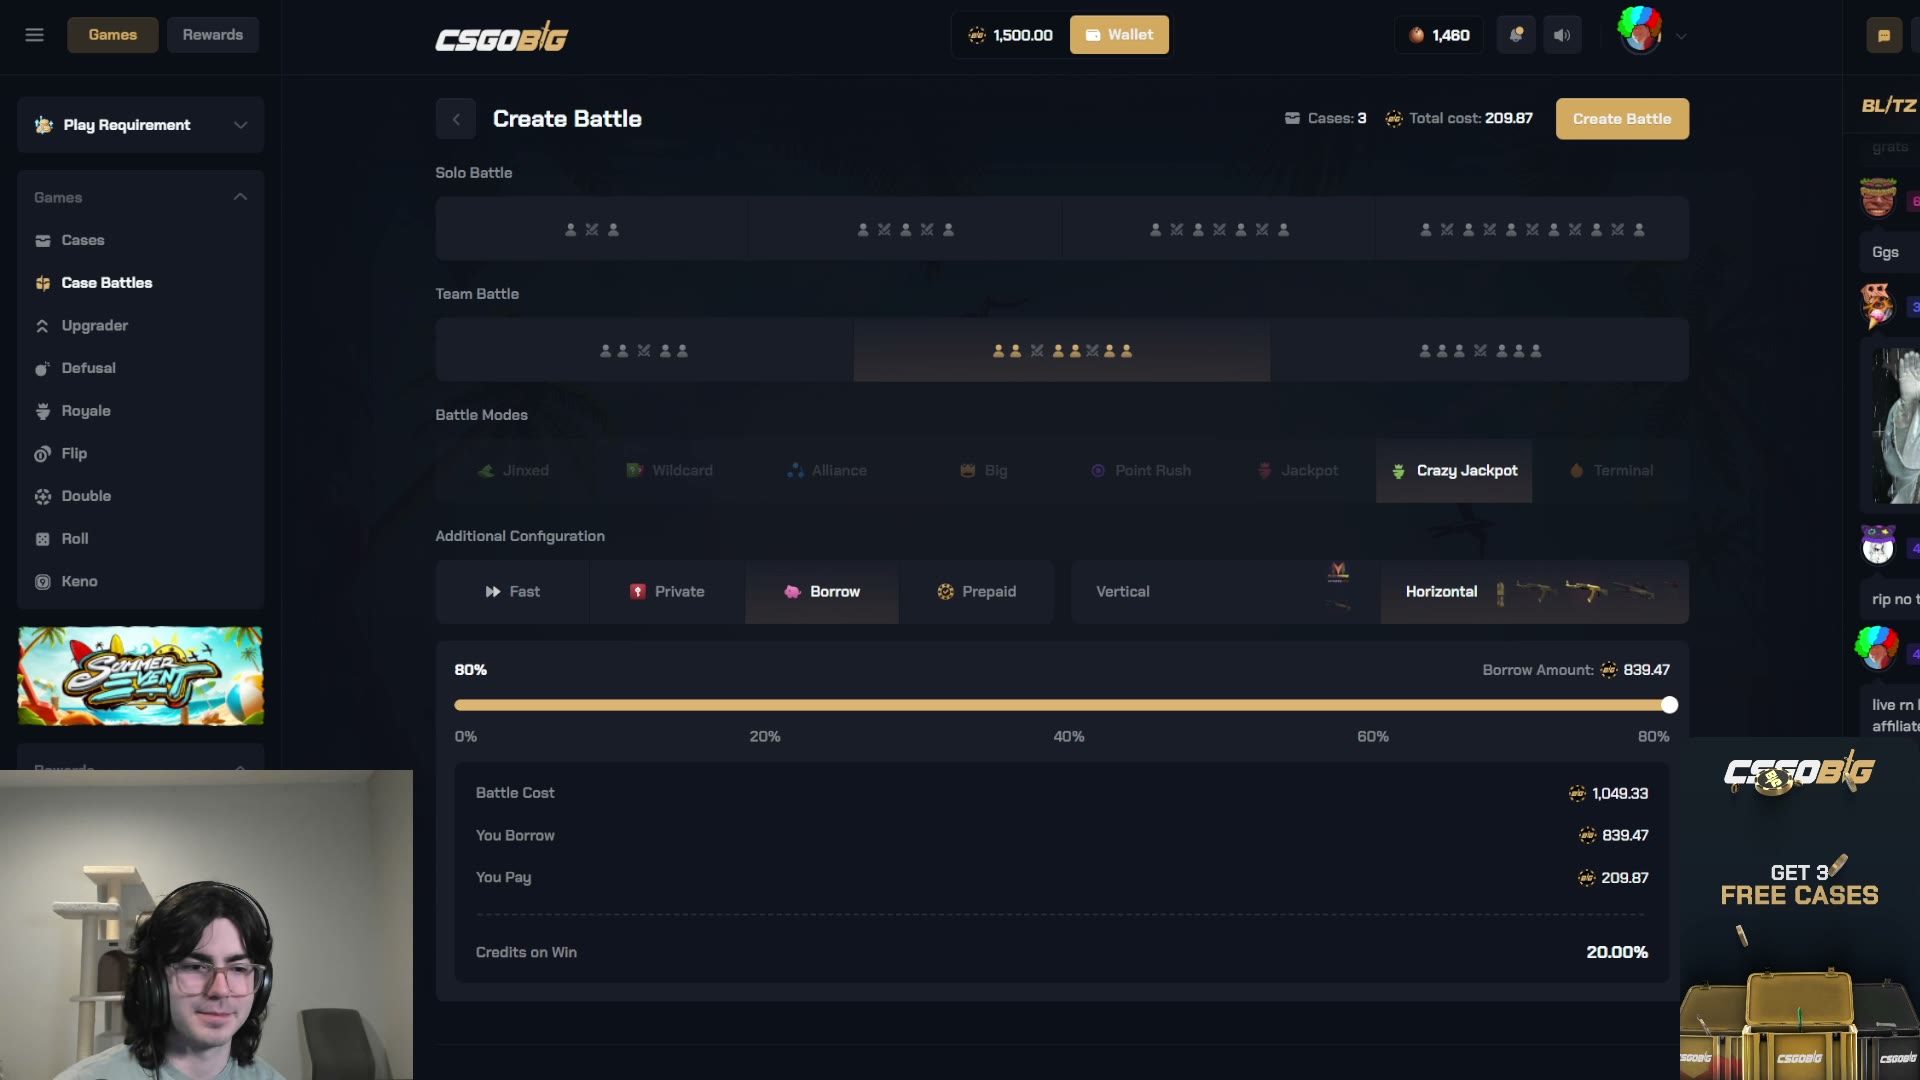Deselect Crazy Jackpot mode
The image size is (1920, 1080).
tap(1454, 471)
